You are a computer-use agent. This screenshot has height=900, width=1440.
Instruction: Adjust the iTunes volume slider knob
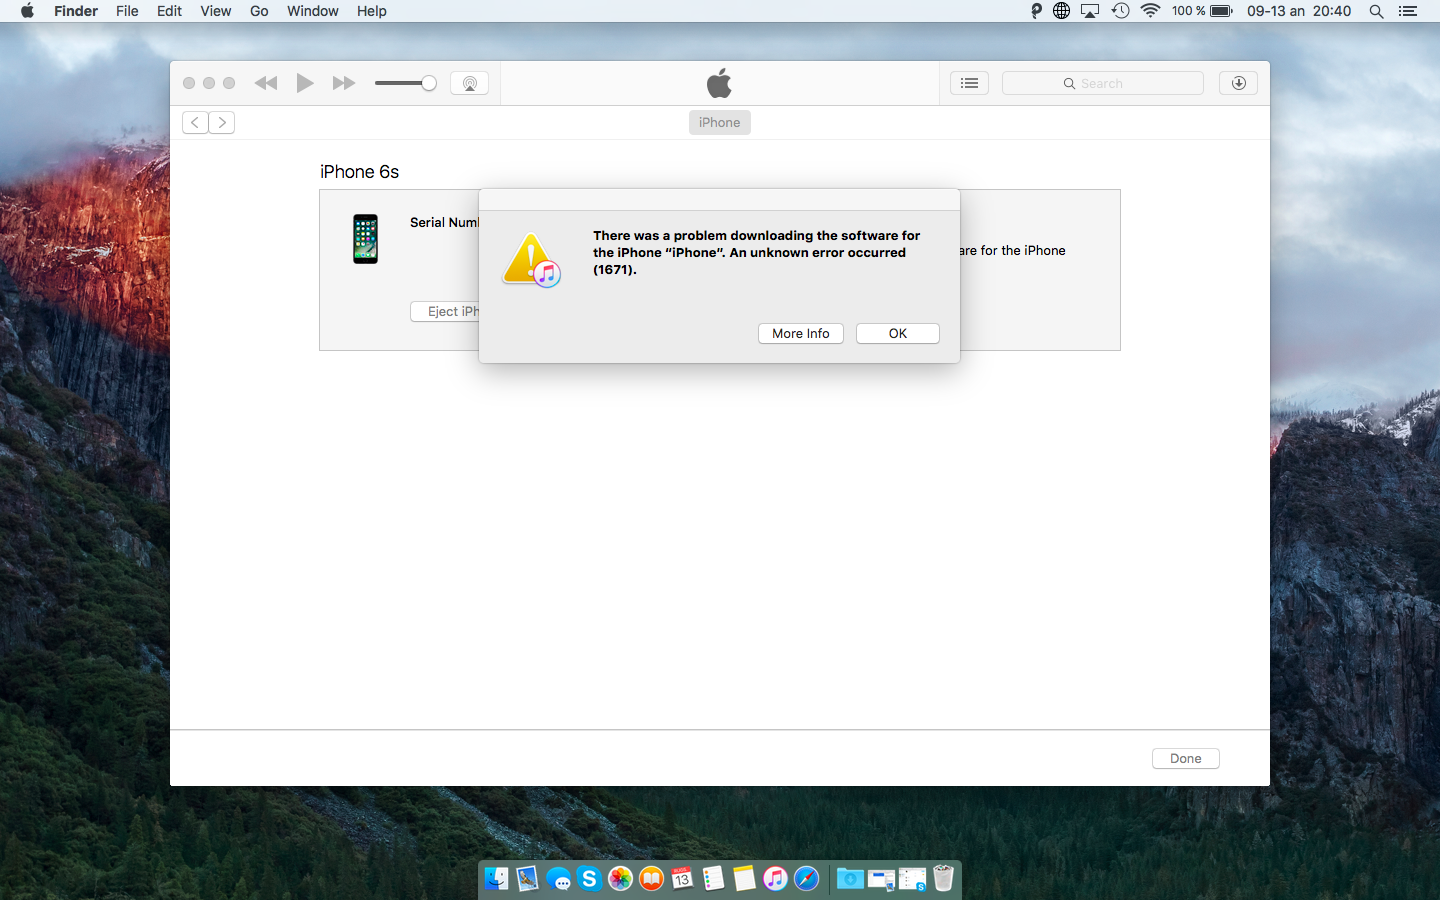[429, 83]
